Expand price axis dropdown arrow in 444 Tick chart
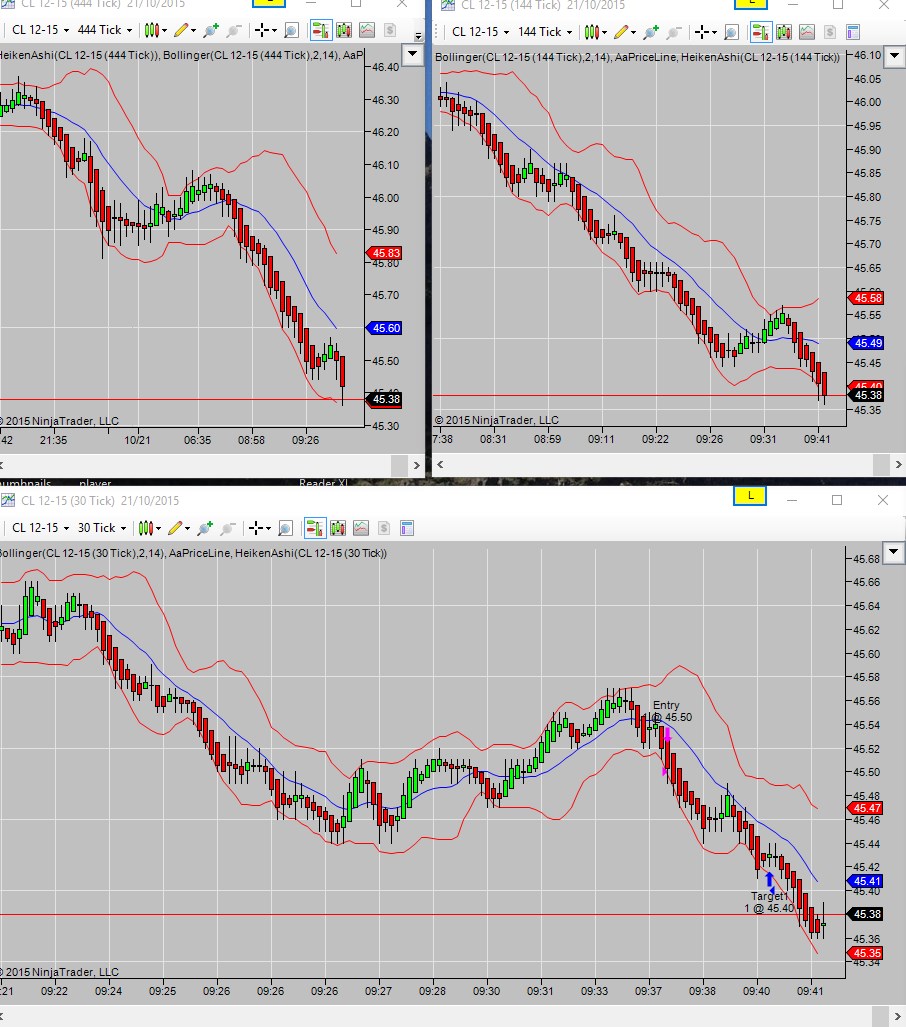Viewport: 906px width, 1027px height. coord(413,54)
